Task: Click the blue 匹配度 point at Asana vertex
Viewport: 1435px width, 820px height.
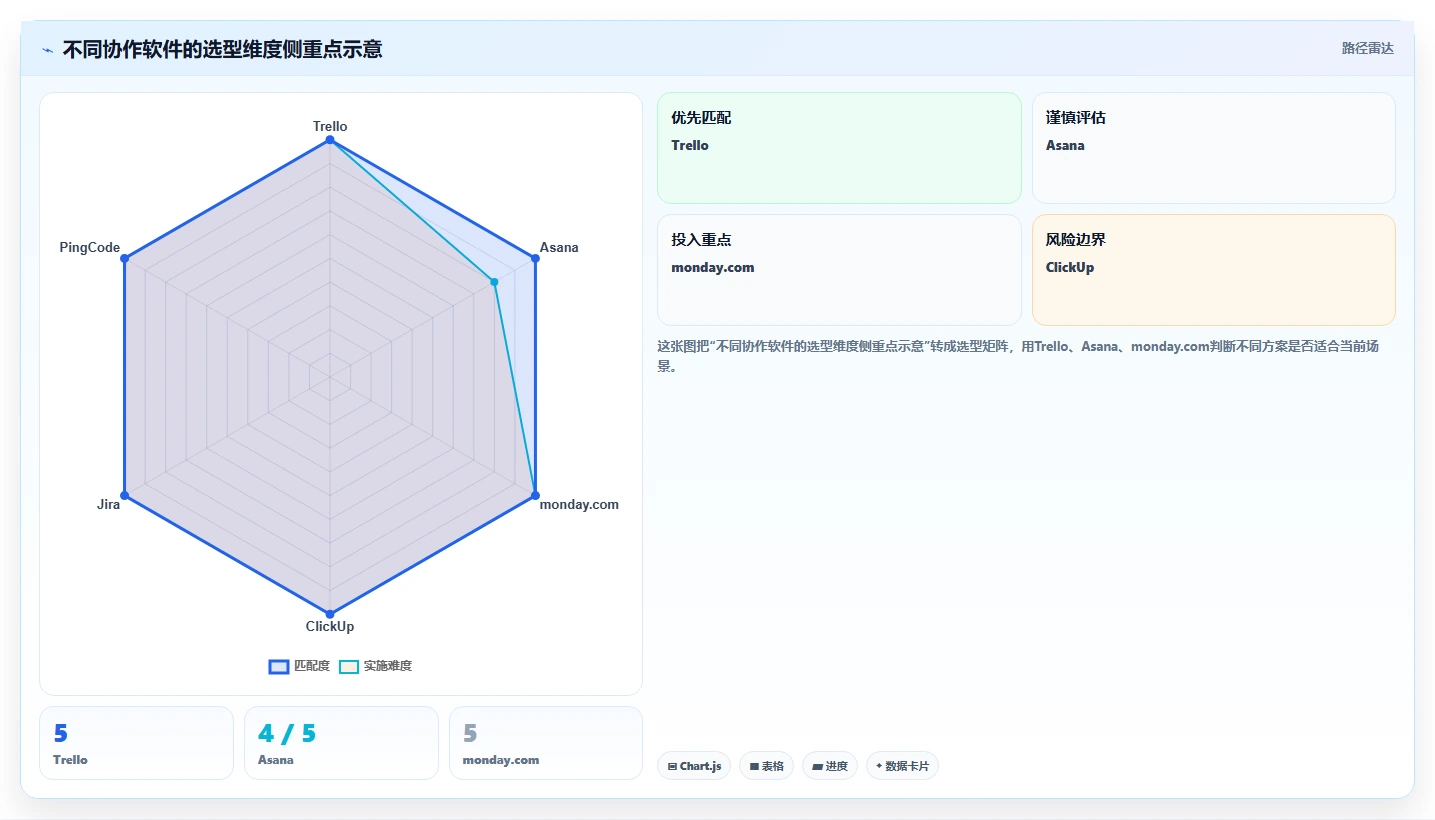Action: point(535,258)
